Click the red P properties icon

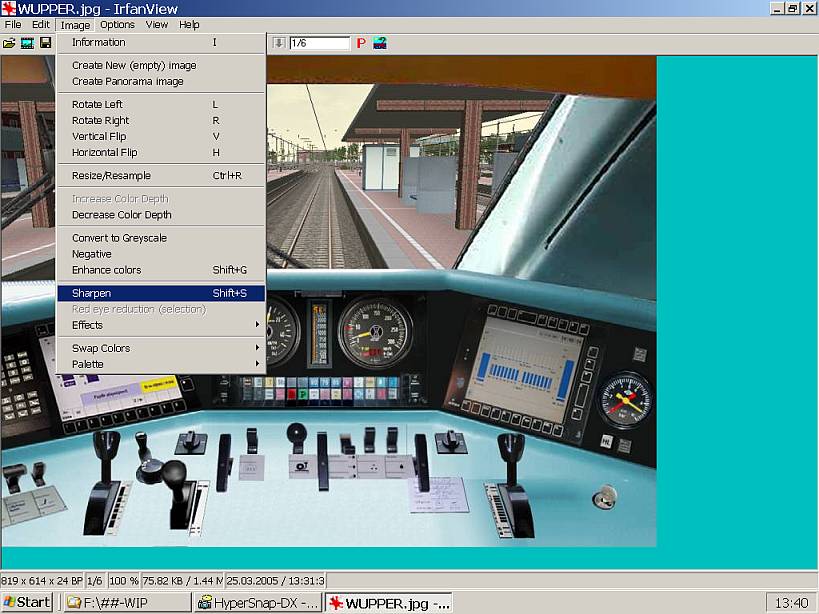coord(361,43)
